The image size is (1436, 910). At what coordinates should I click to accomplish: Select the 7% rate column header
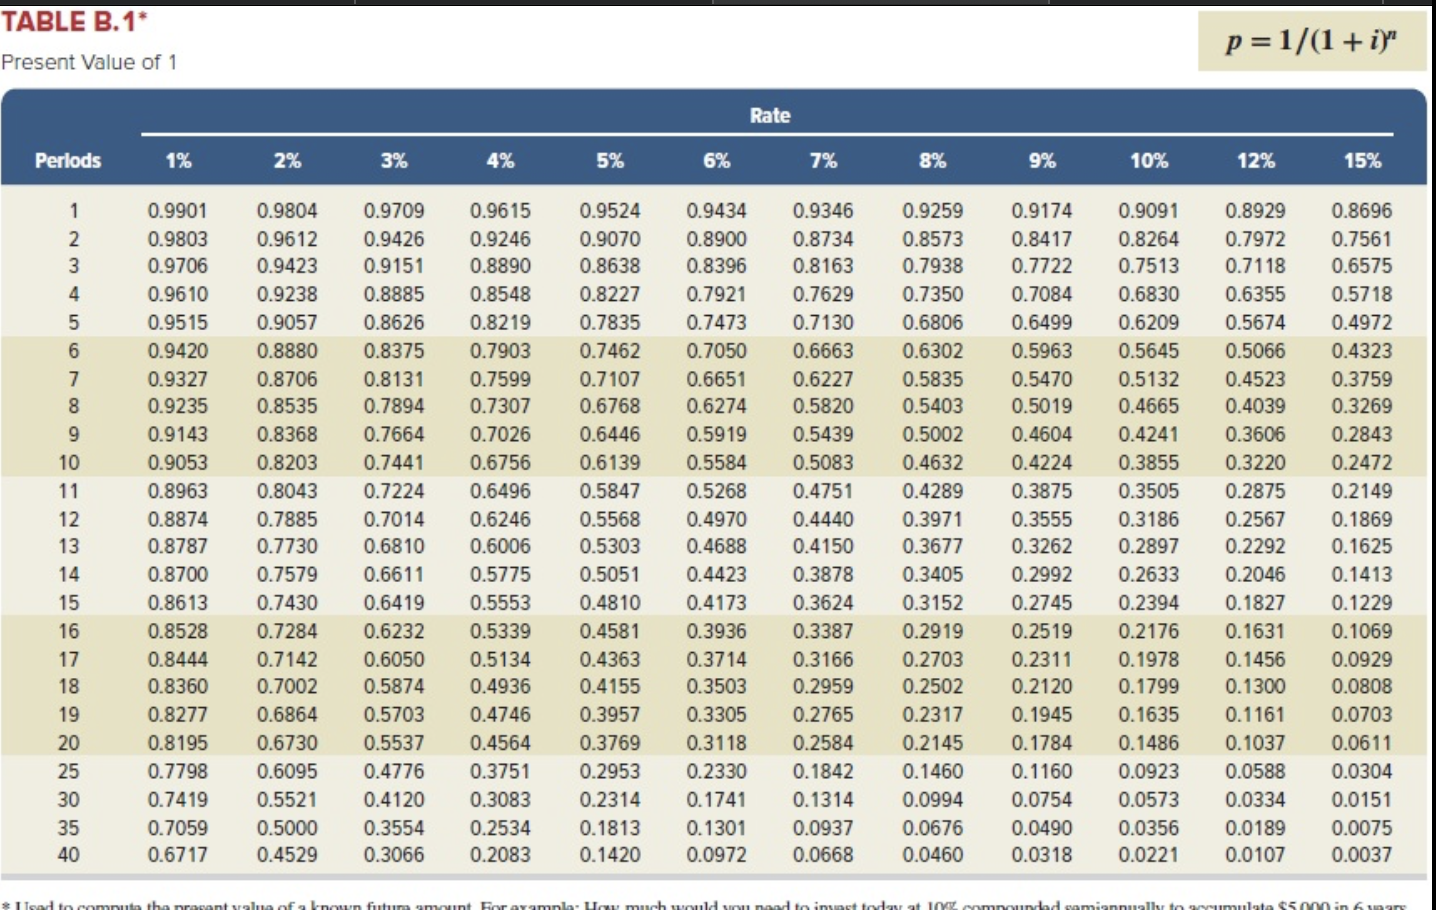click(x=823, y=160)
